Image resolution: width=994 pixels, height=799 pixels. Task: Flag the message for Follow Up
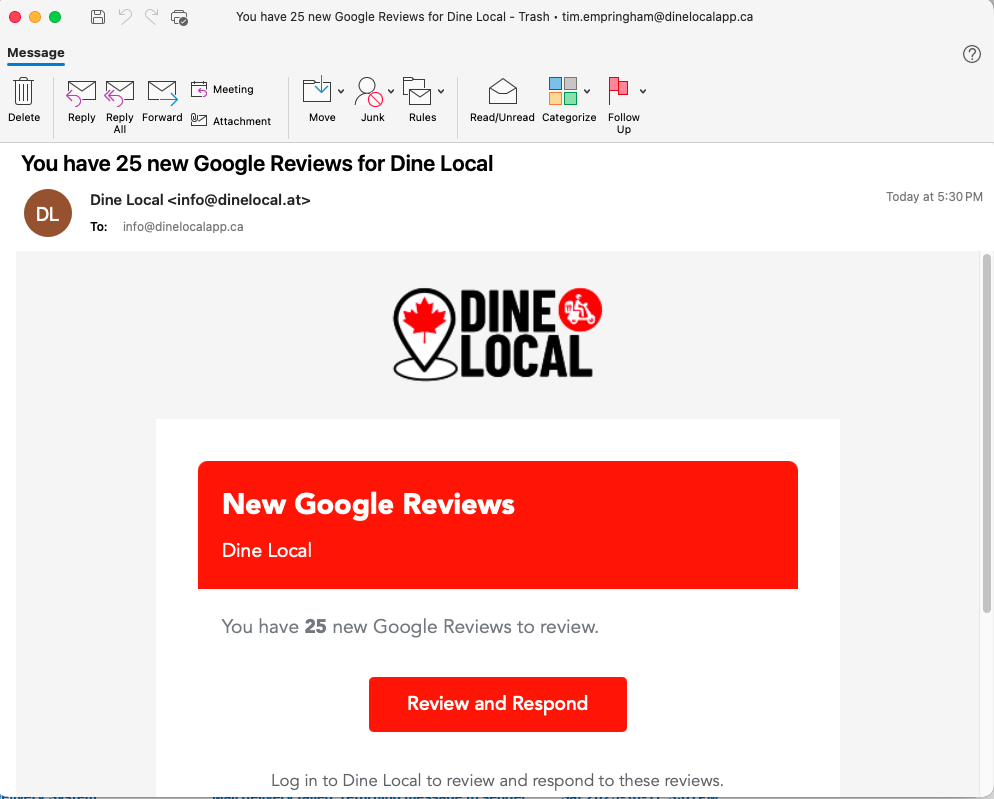coord(619,90)
